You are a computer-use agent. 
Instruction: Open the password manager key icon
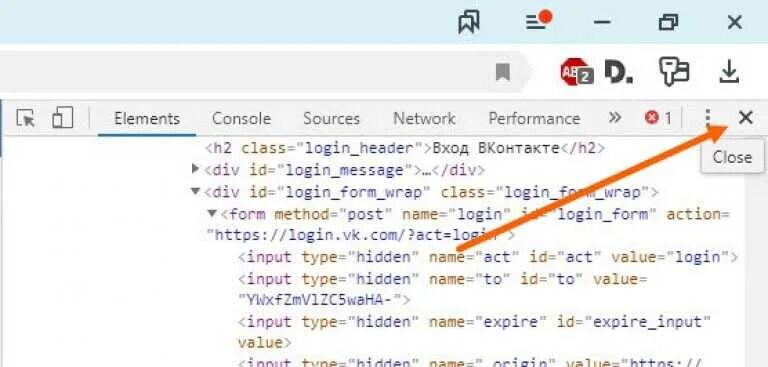[674, 72]
